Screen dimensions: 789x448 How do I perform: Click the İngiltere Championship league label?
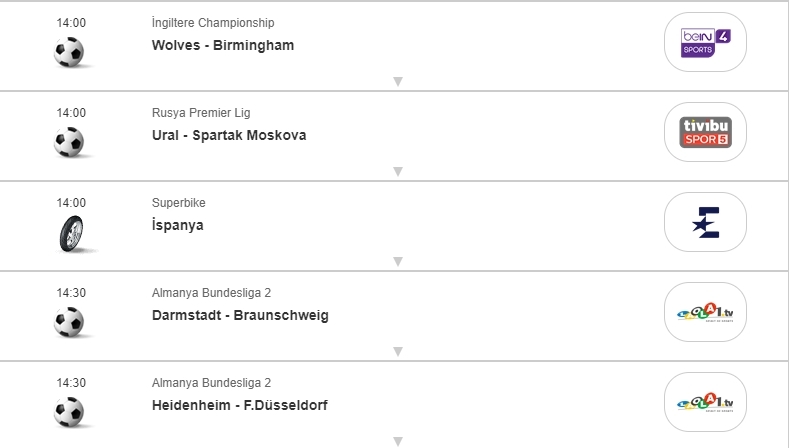[x=212, y=23]
